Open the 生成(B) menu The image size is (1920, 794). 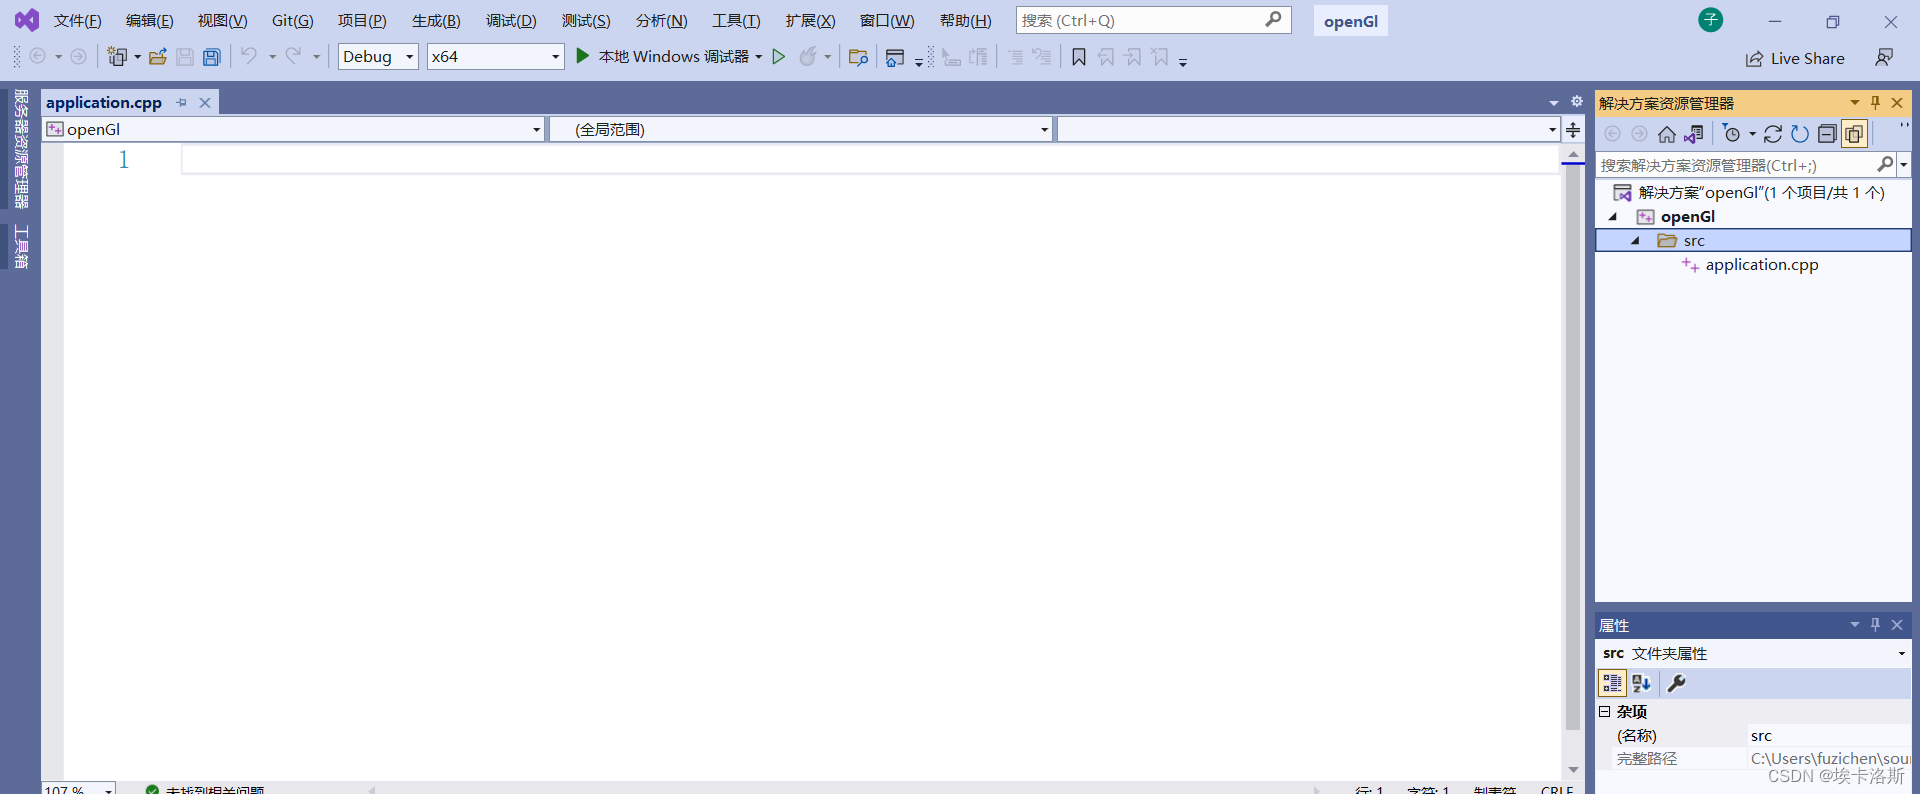pos(436,21)
